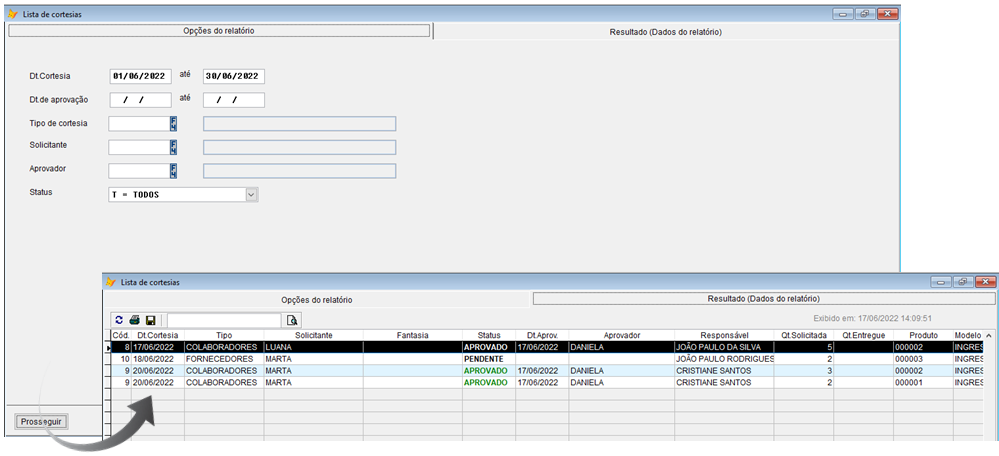The image size is (999, 456).
Task: Click the grid scrollbar up arrow
Action: click(x=989, y=335)
